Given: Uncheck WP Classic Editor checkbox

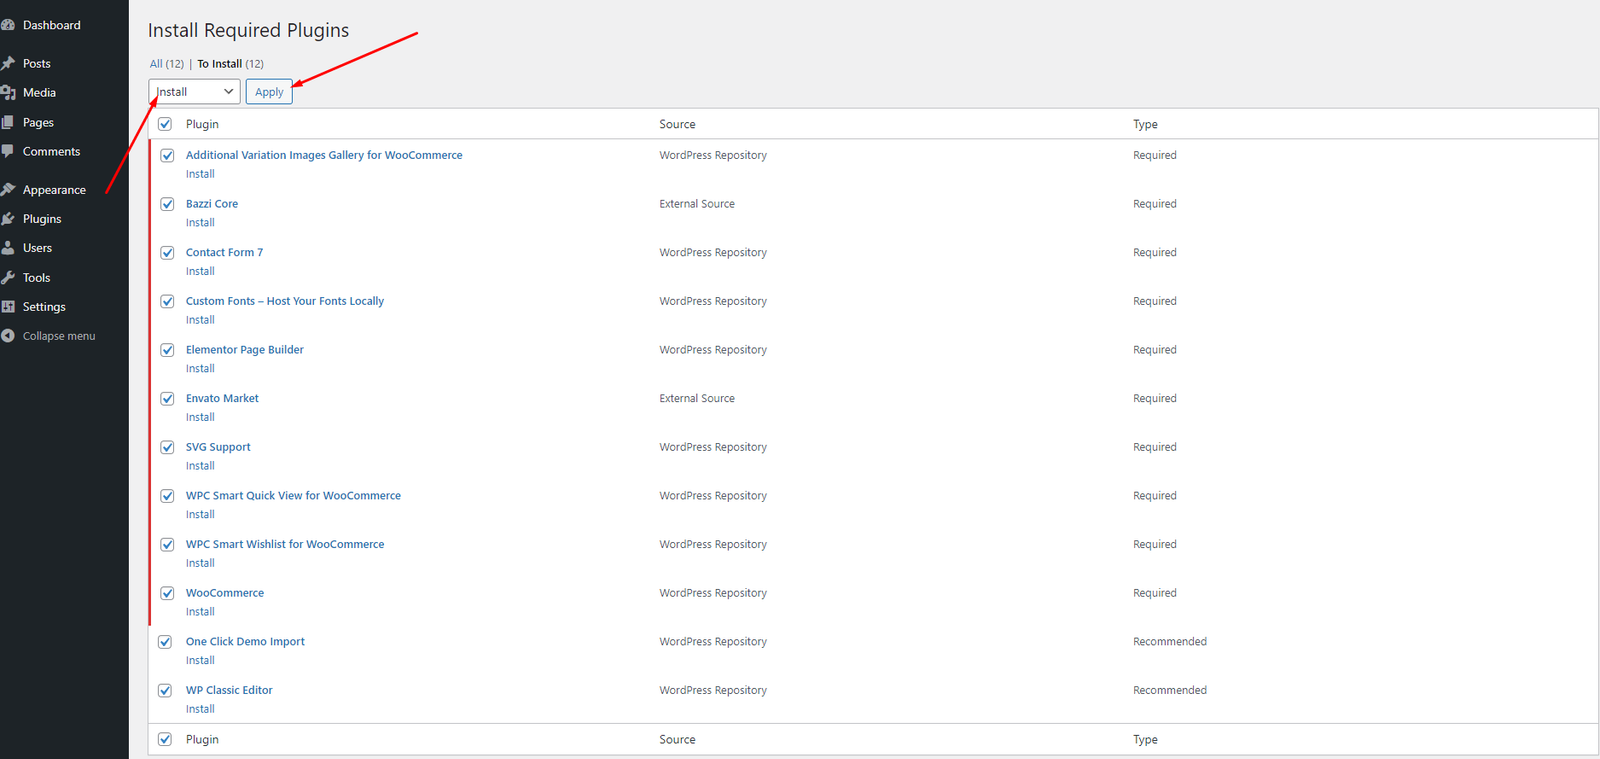Looking at the screenshot, I should [165, 690].
